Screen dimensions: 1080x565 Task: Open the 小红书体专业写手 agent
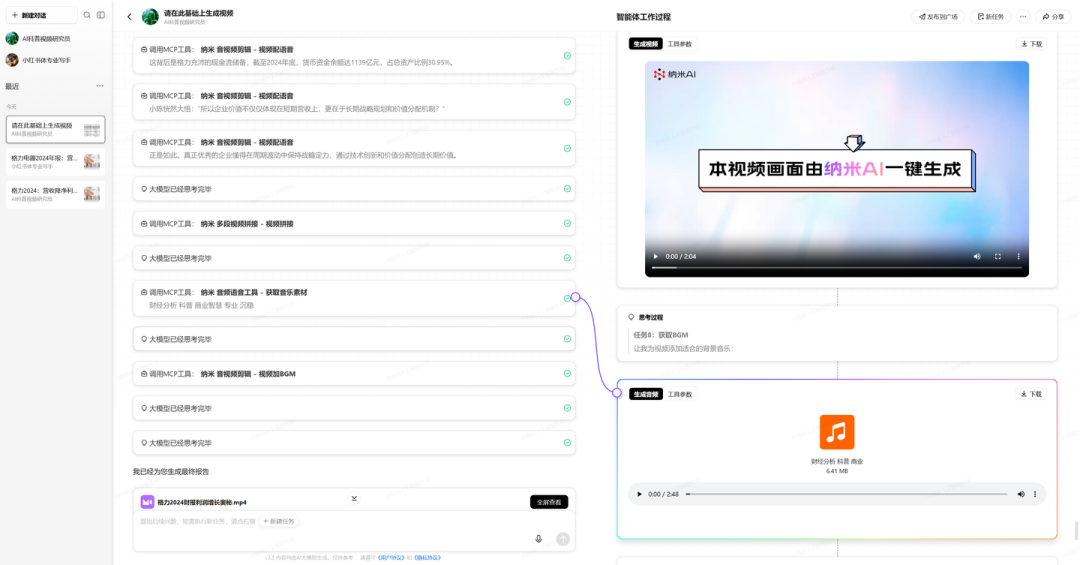click(x=45, y=60)
